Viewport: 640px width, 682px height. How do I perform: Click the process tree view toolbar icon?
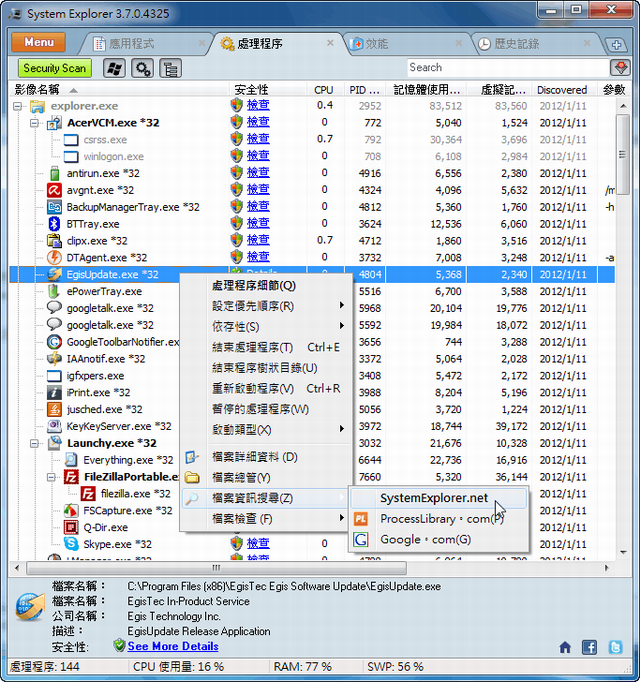171,68
